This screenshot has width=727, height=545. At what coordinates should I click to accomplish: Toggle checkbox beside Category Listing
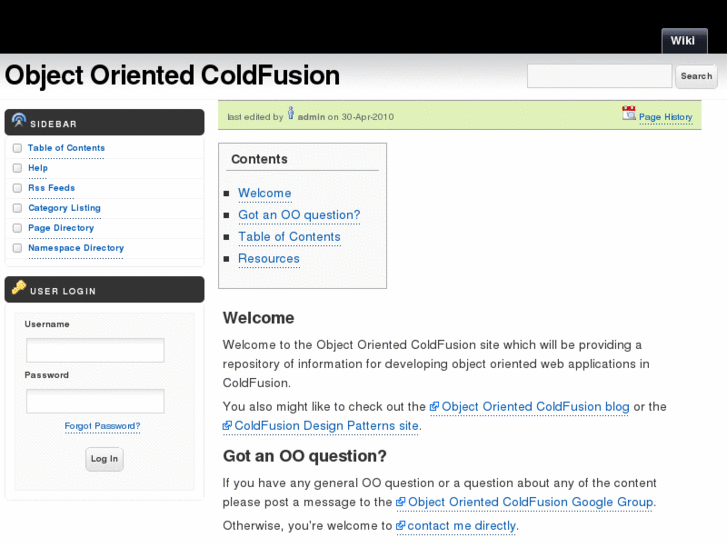click(x=17, y=208)
